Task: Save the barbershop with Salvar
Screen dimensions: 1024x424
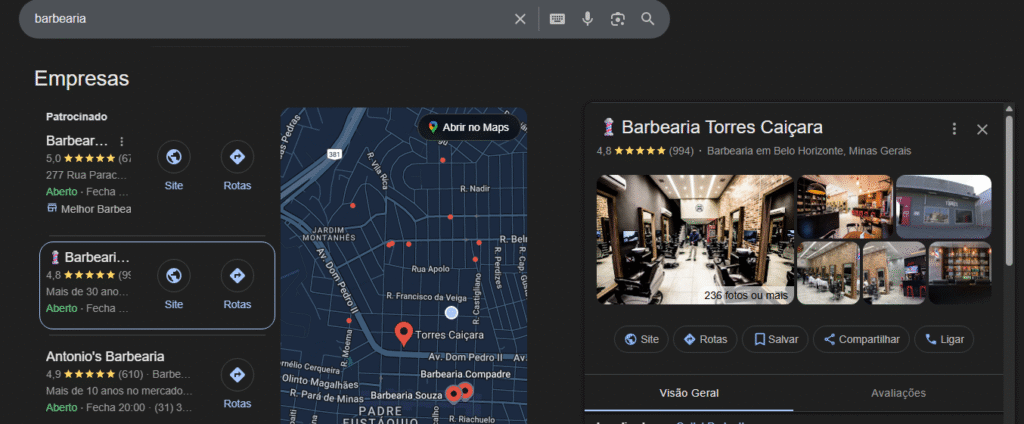Action: [776, 339]
